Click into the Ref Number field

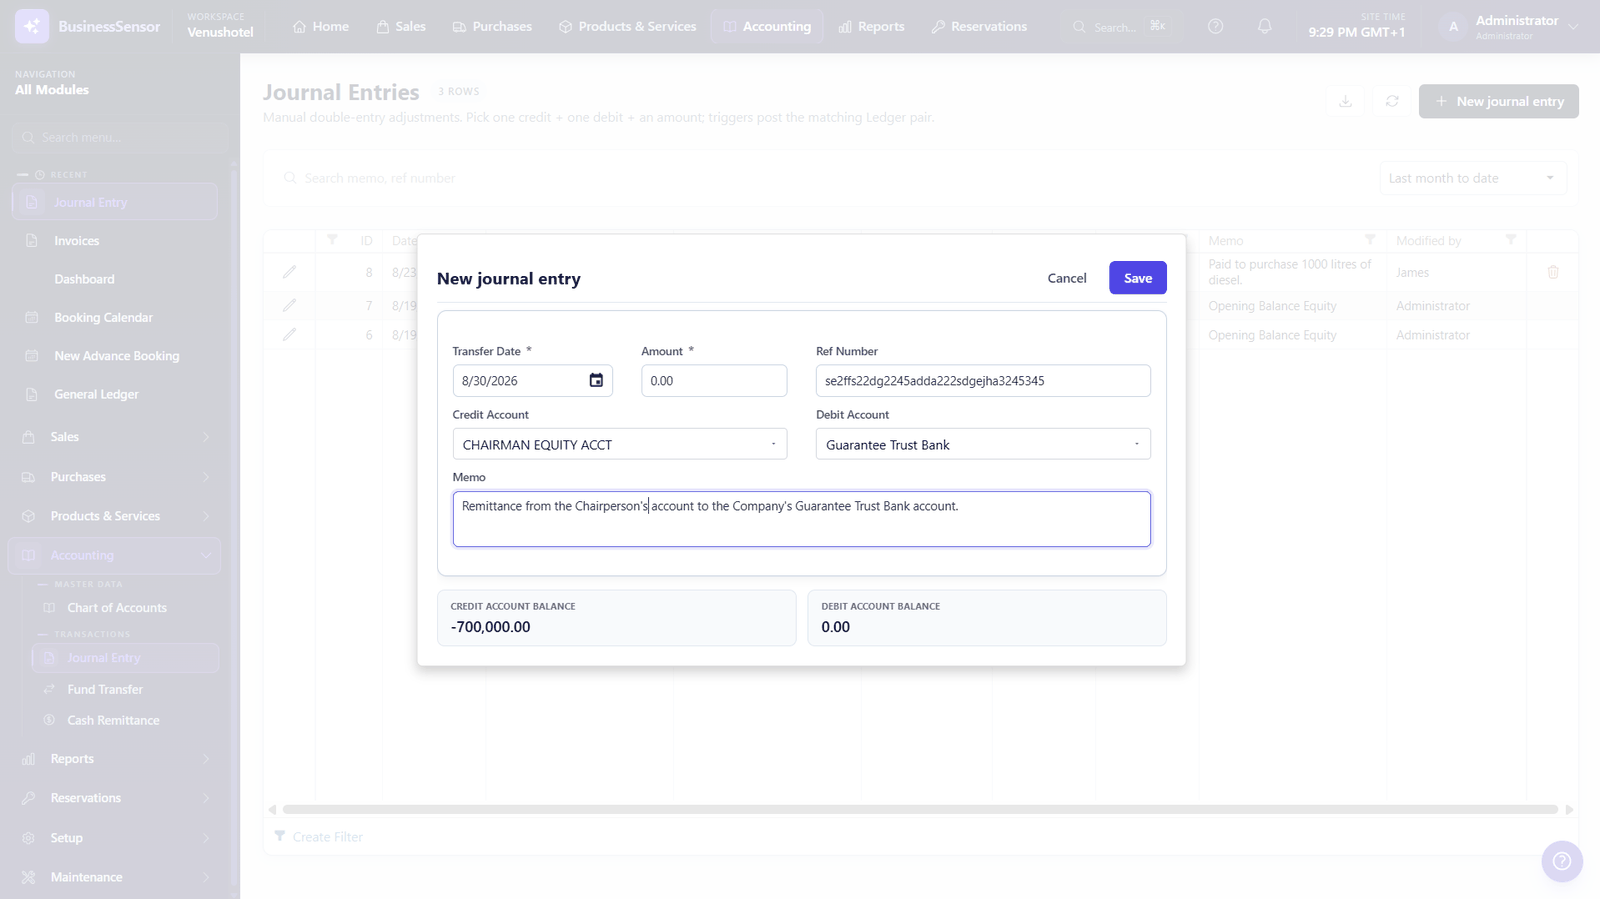click(983, 380)
